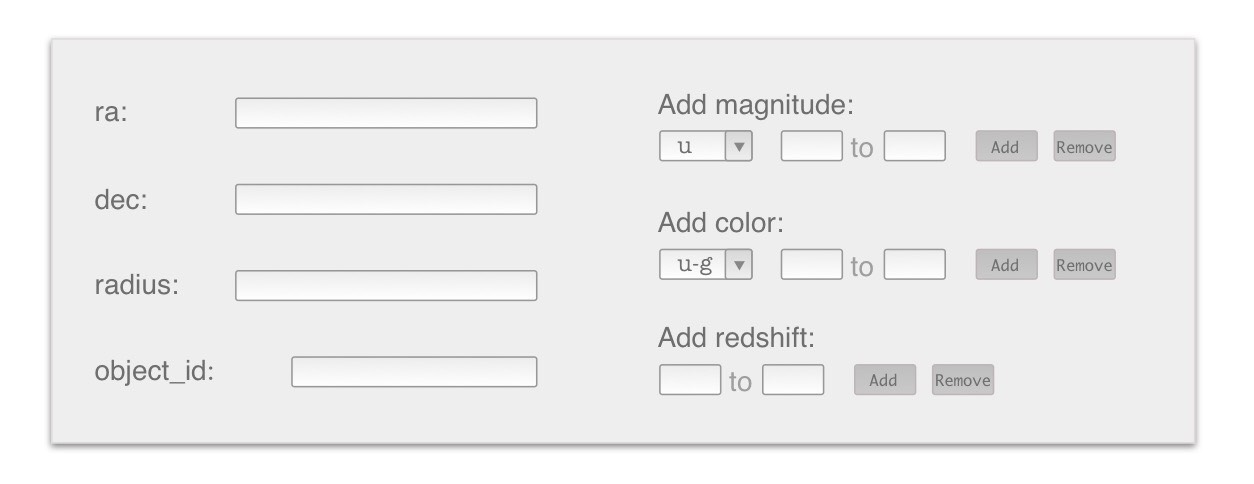Click the object_id label text
1254x484 pixels.
[154, 372]
